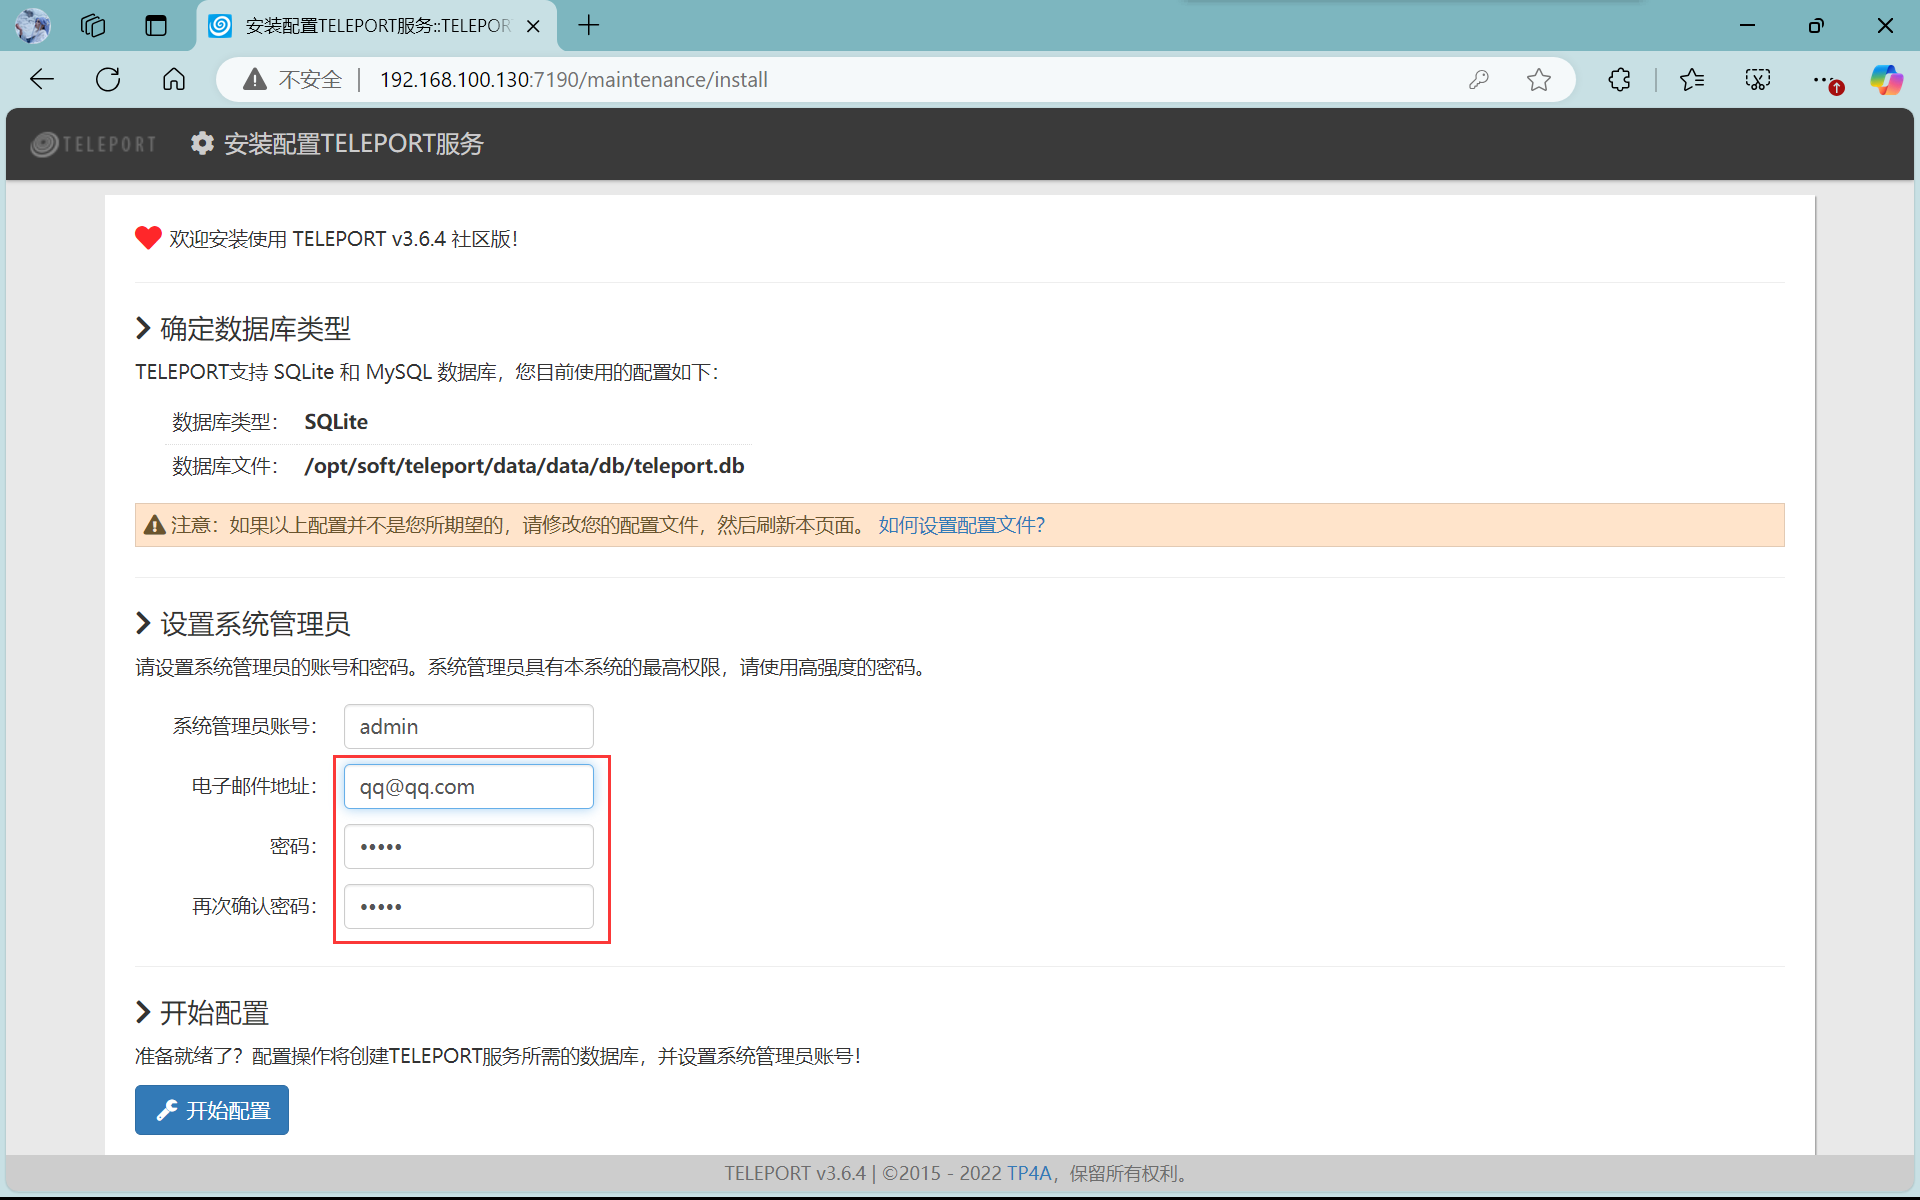The image size is (1920, 1200).
Task: Click the Copilot icon in toolbar
Action: tap(1886, 80)
